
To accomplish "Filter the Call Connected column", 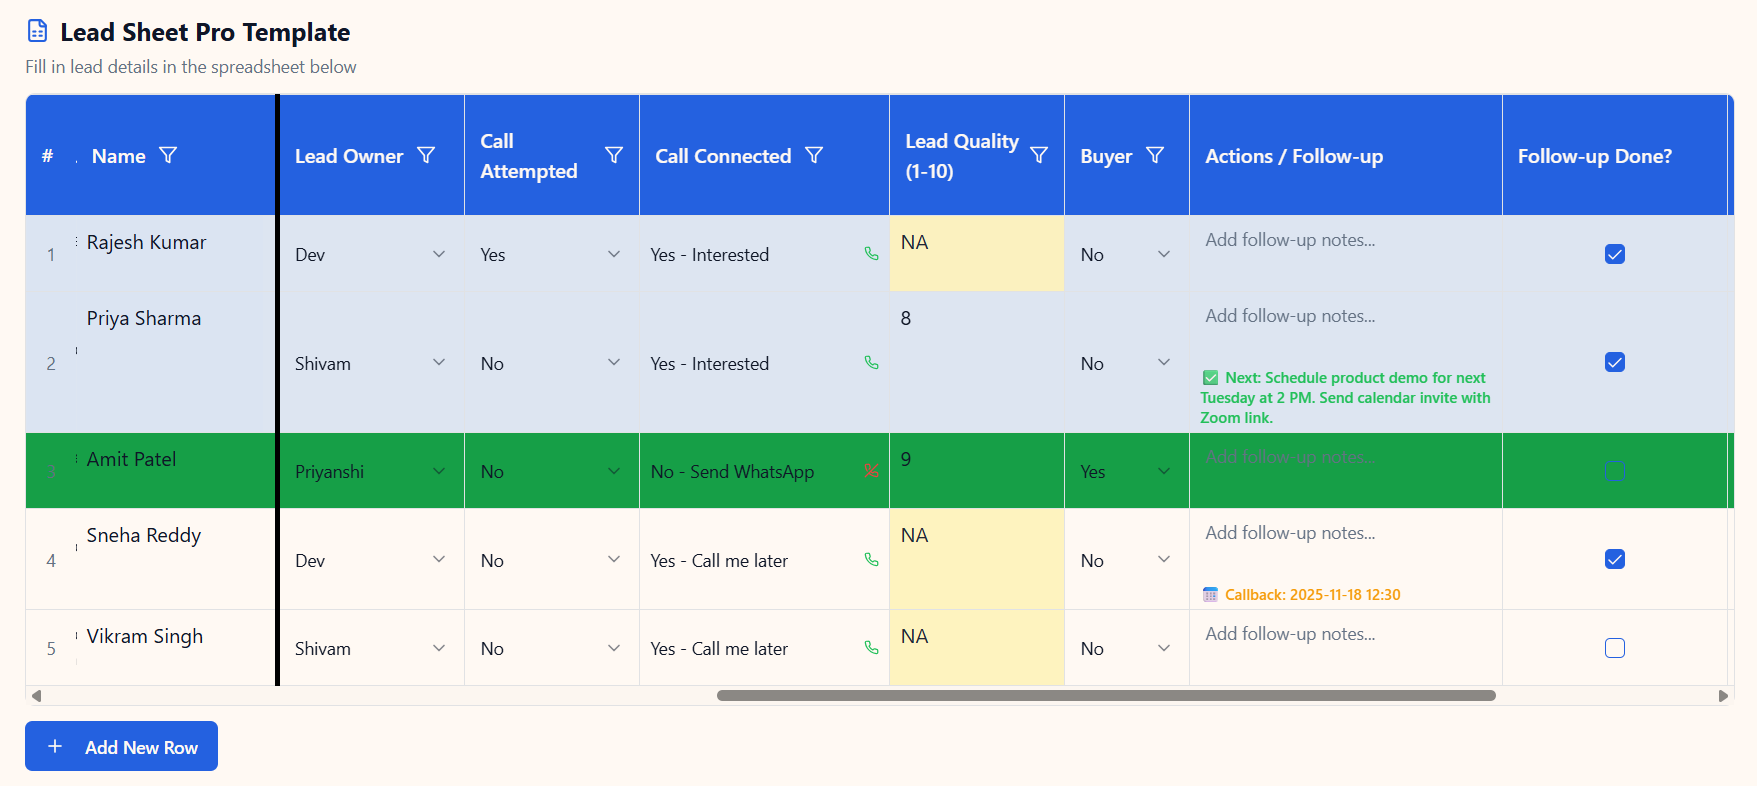I will click(814, 155).
